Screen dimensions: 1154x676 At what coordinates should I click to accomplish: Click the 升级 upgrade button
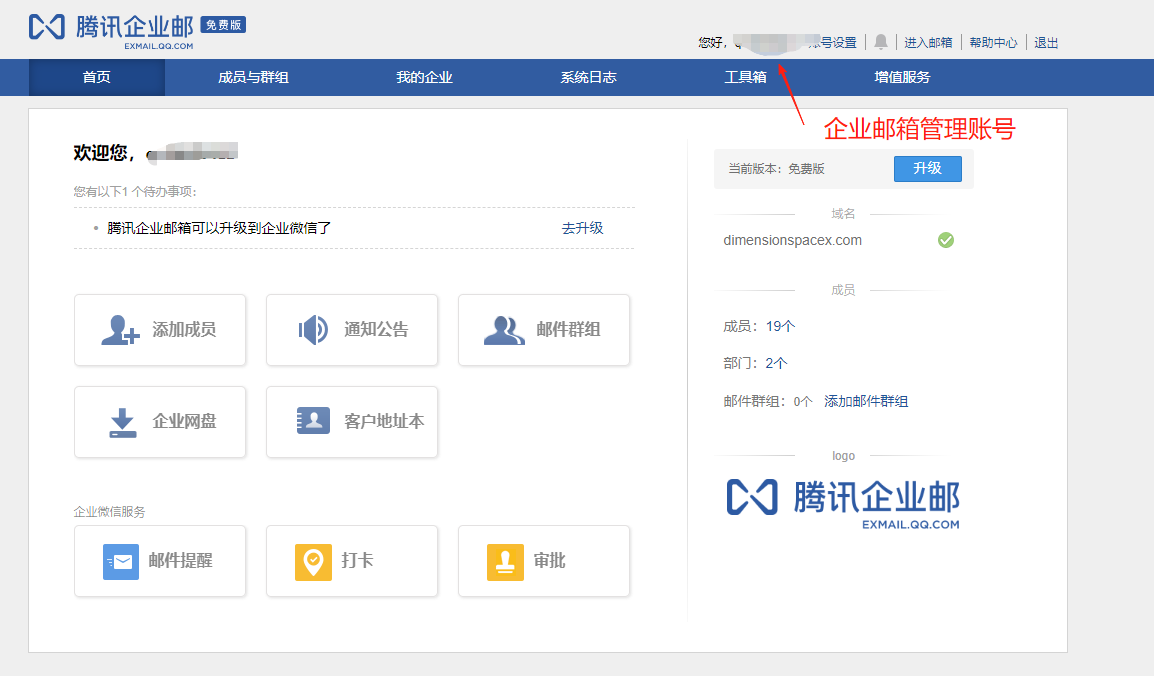click(x=927, y=168)
